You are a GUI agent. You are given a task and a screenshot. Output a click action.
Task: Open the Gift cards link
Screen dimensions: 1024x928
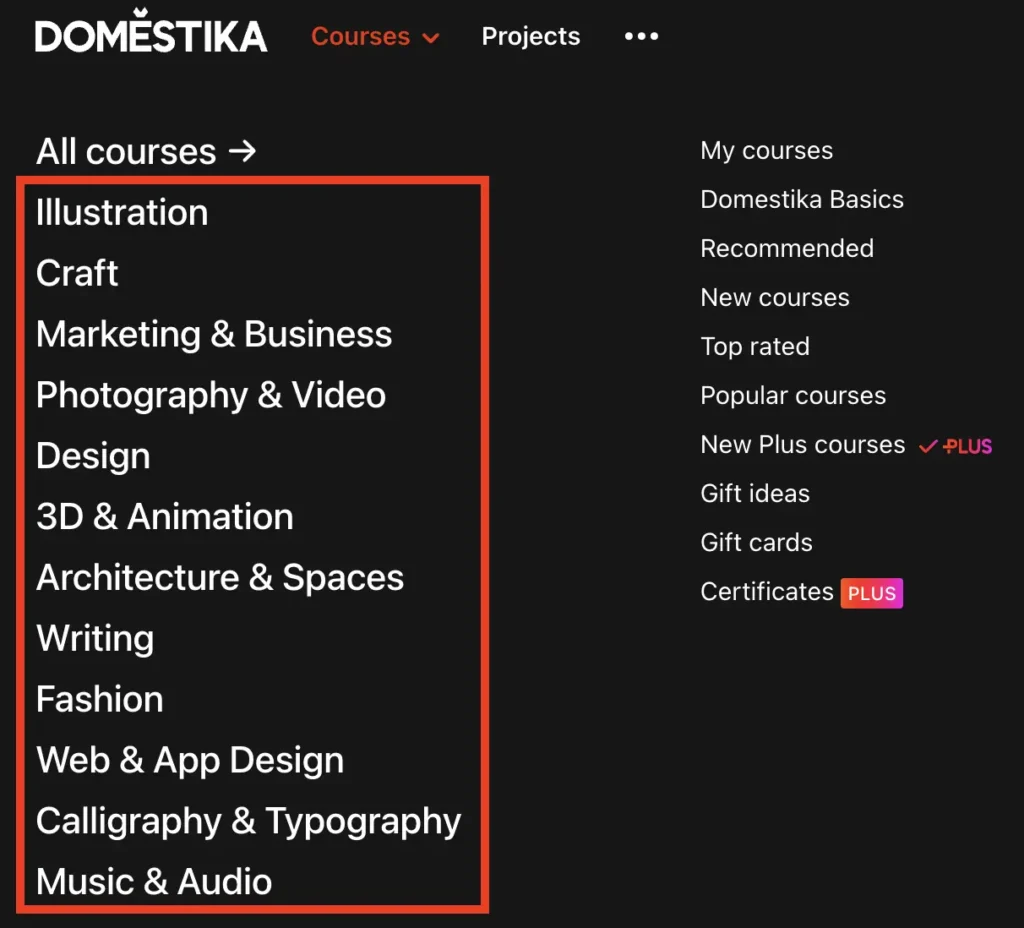point(756,543)
